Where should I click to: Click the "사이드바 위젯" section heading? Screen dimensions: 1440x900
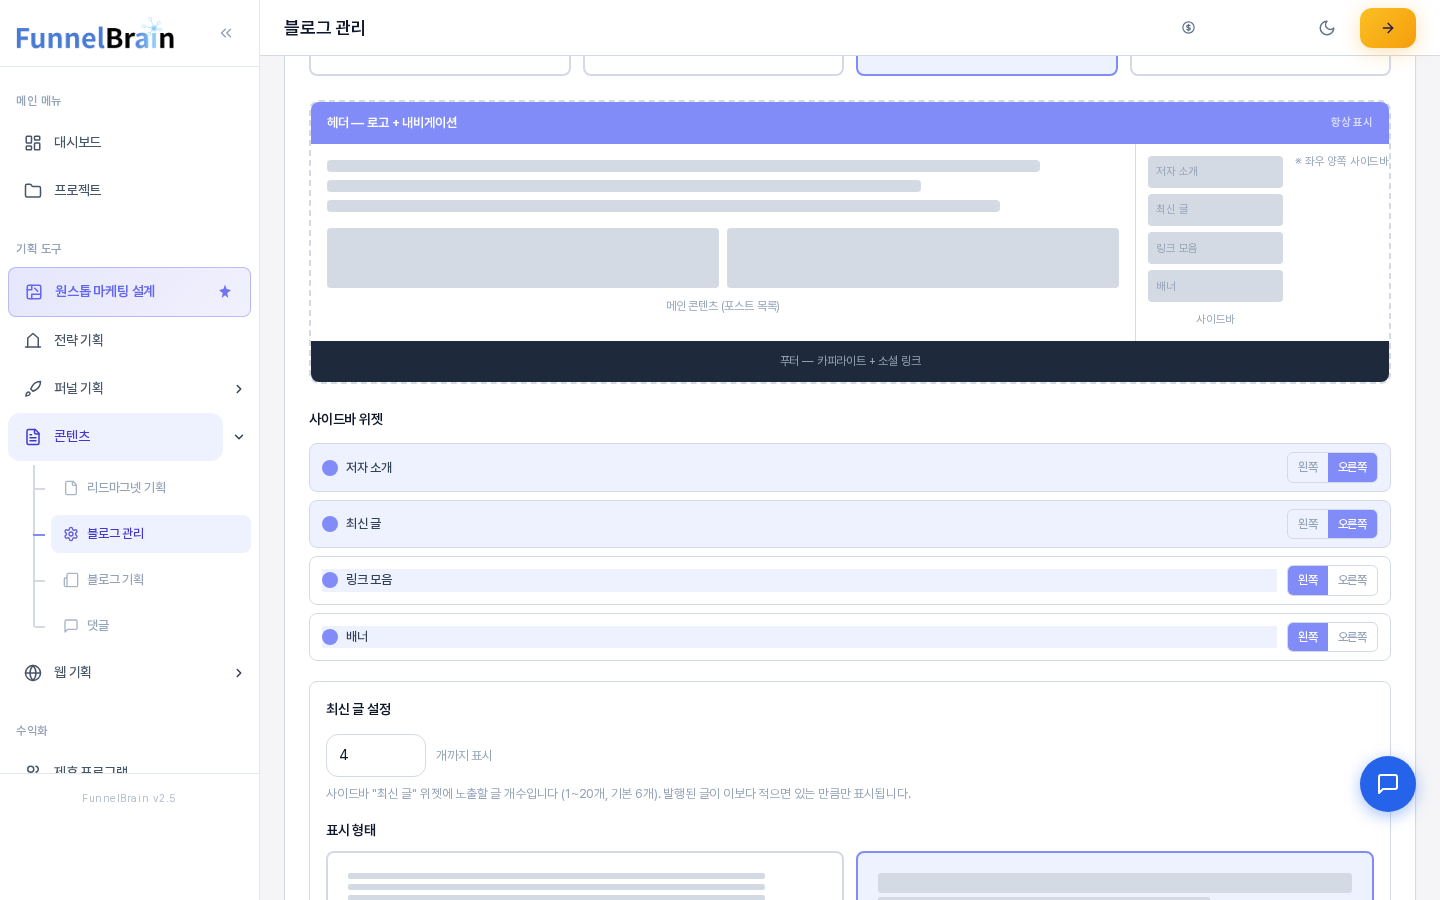(x=346, y=419)
